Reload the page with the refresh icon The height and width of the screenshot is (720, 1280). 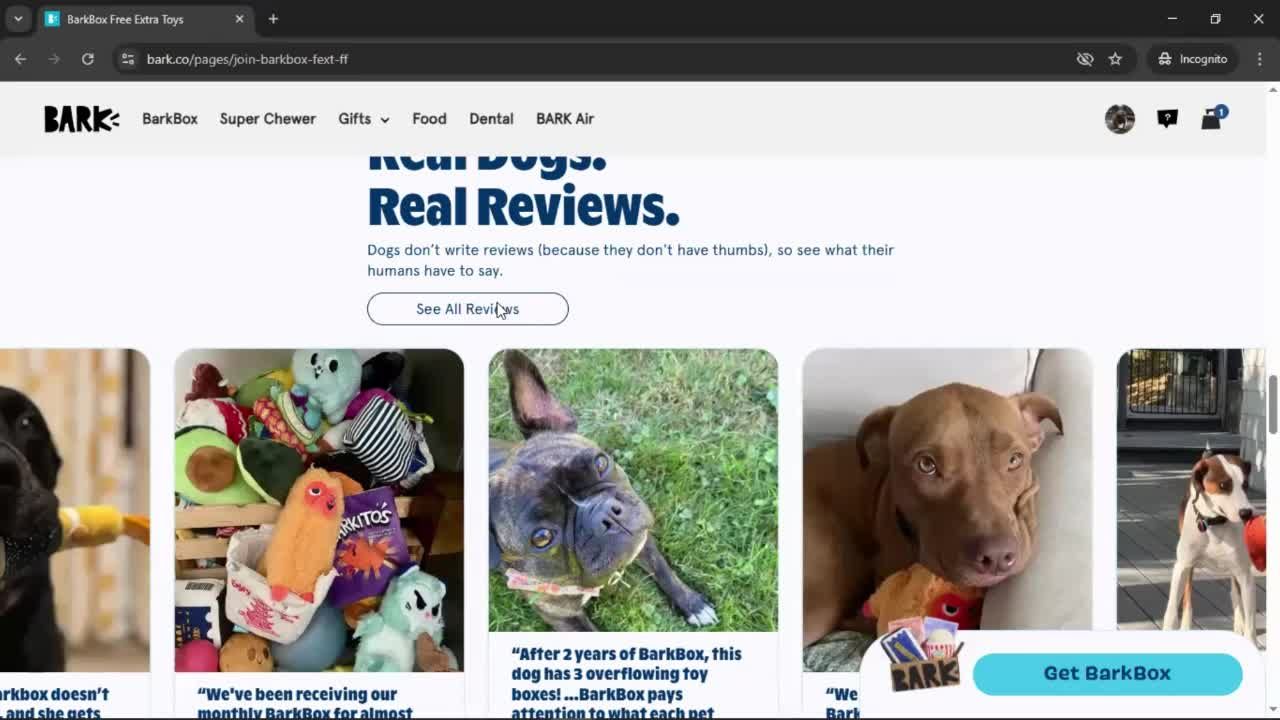point(88,59)
